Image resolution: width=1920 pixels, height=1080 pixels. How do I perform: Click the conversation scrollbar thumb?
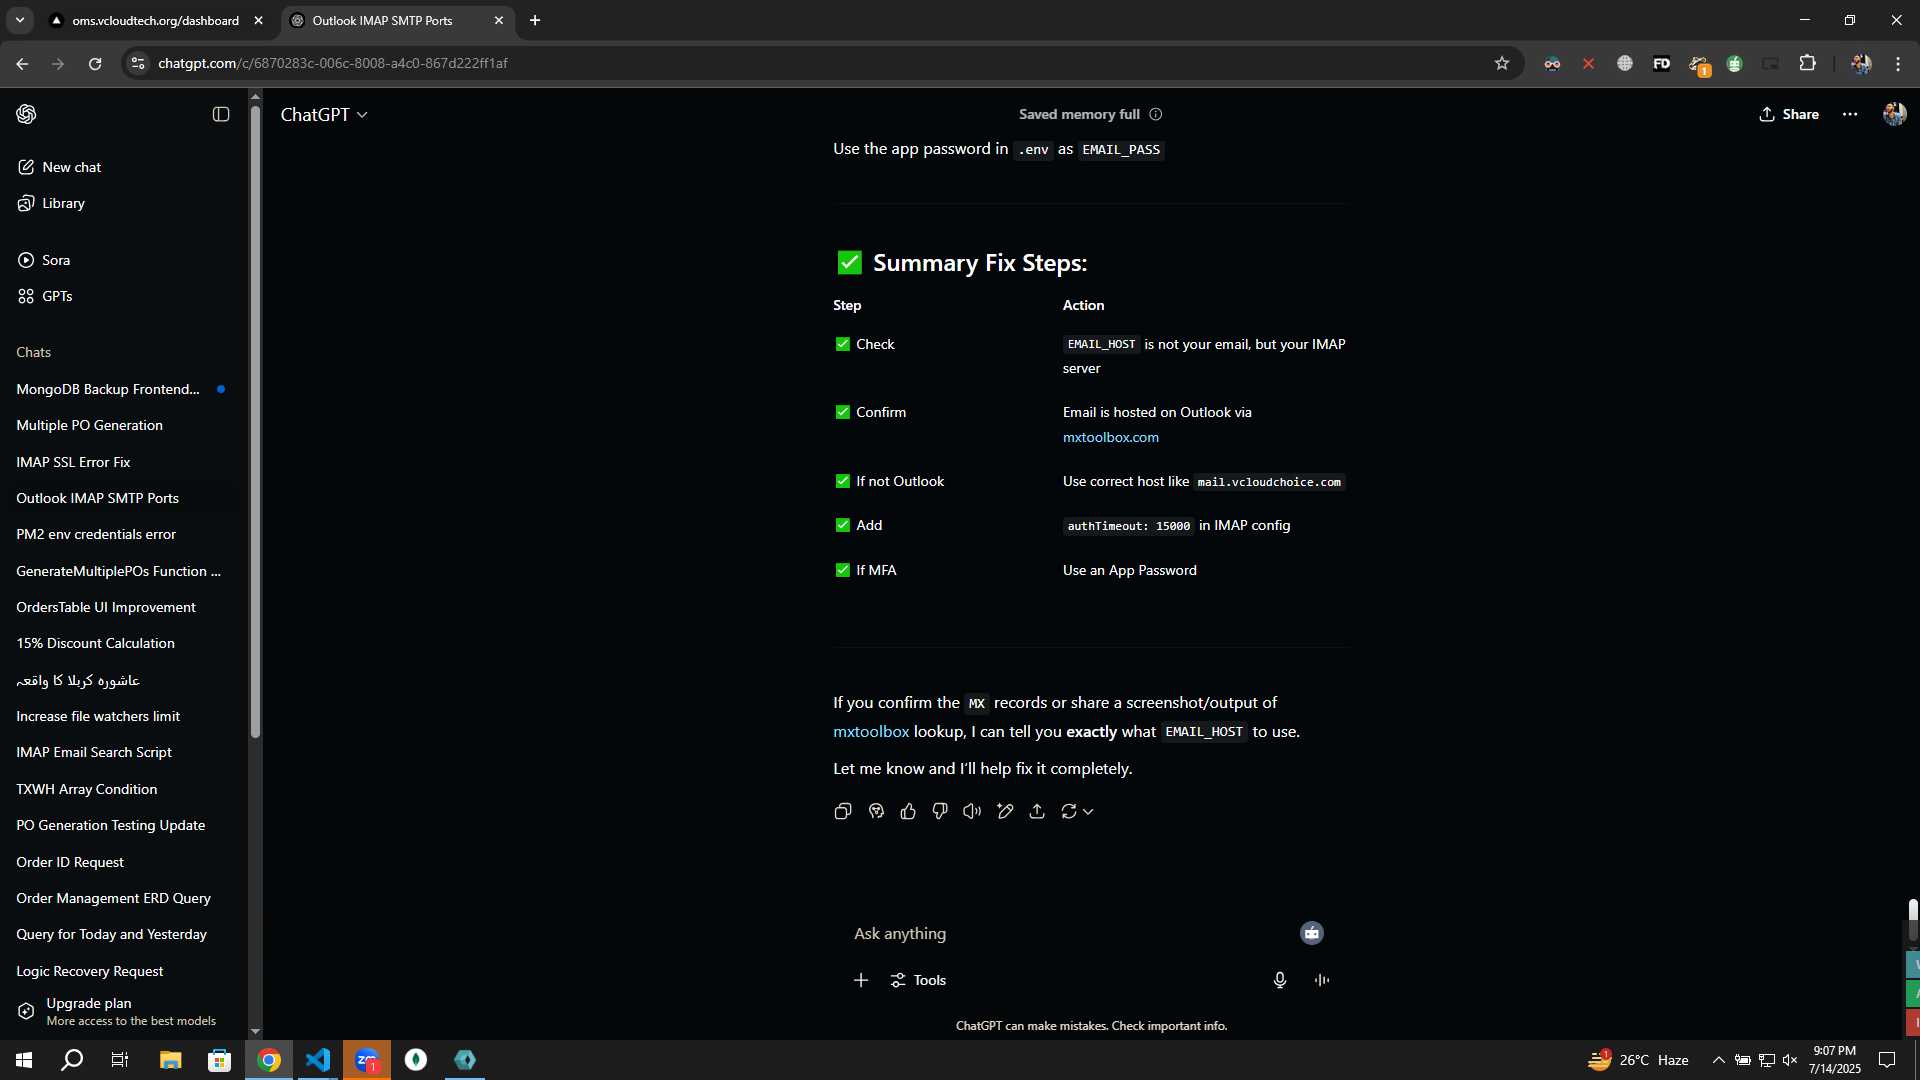(x=1912, y=918)
